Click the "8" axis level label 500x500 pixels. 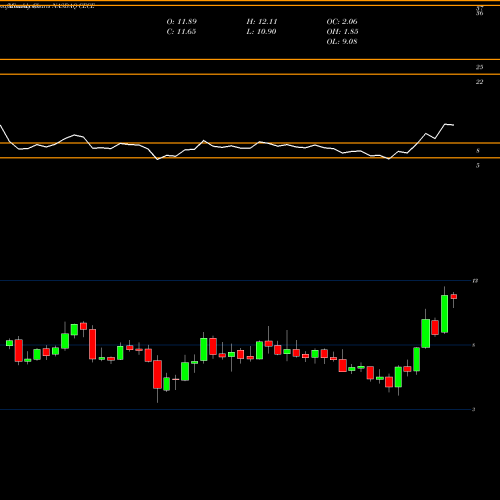(x=478, y=151)
